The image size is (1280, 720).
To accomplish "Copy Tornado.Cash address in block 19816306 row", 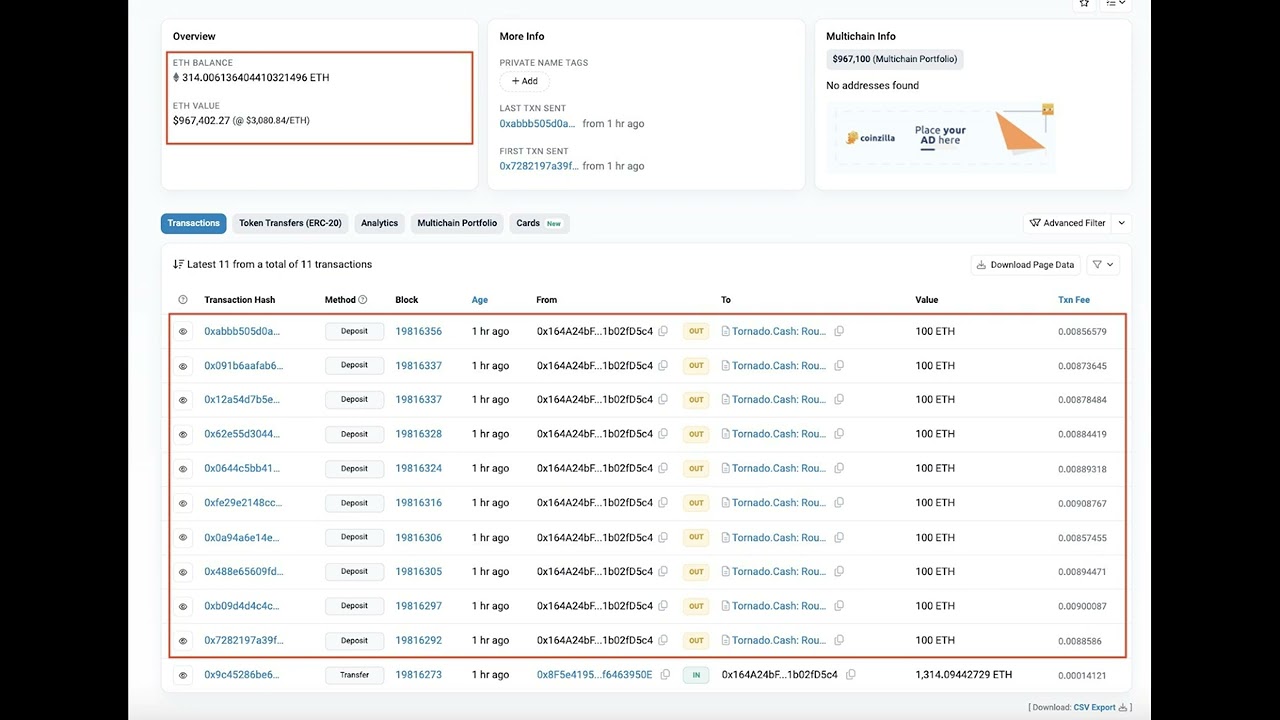I will point(839,537).
